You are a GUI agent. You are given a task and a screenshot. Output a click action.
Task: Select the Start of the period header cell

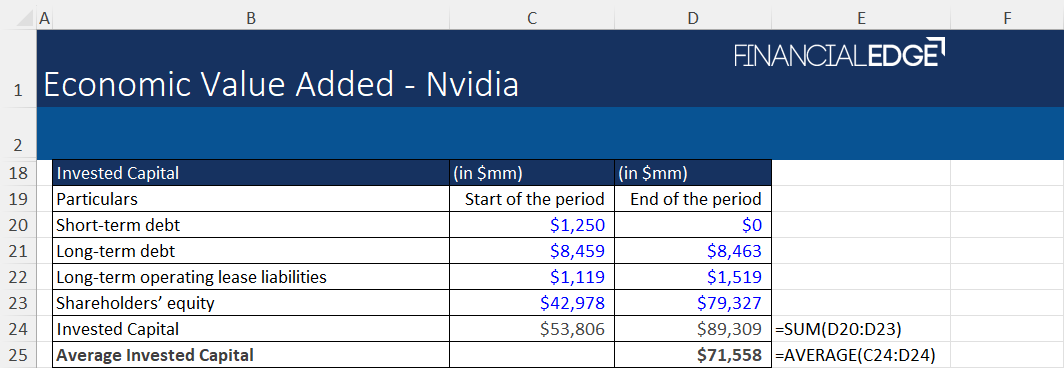532,199
